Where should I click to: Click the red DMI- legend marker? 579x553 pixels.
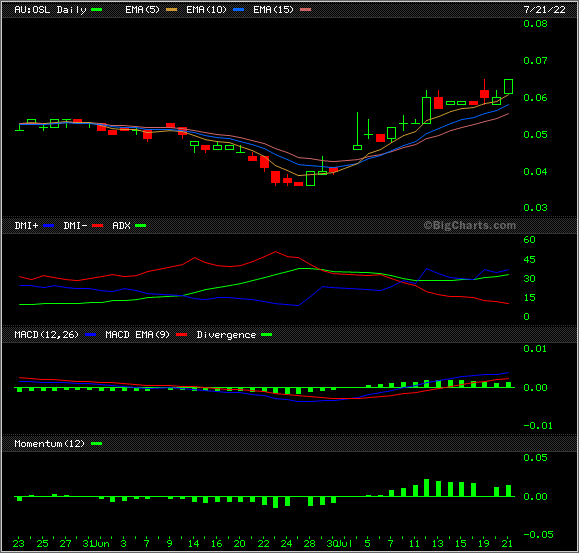click(x=97, y=226)
